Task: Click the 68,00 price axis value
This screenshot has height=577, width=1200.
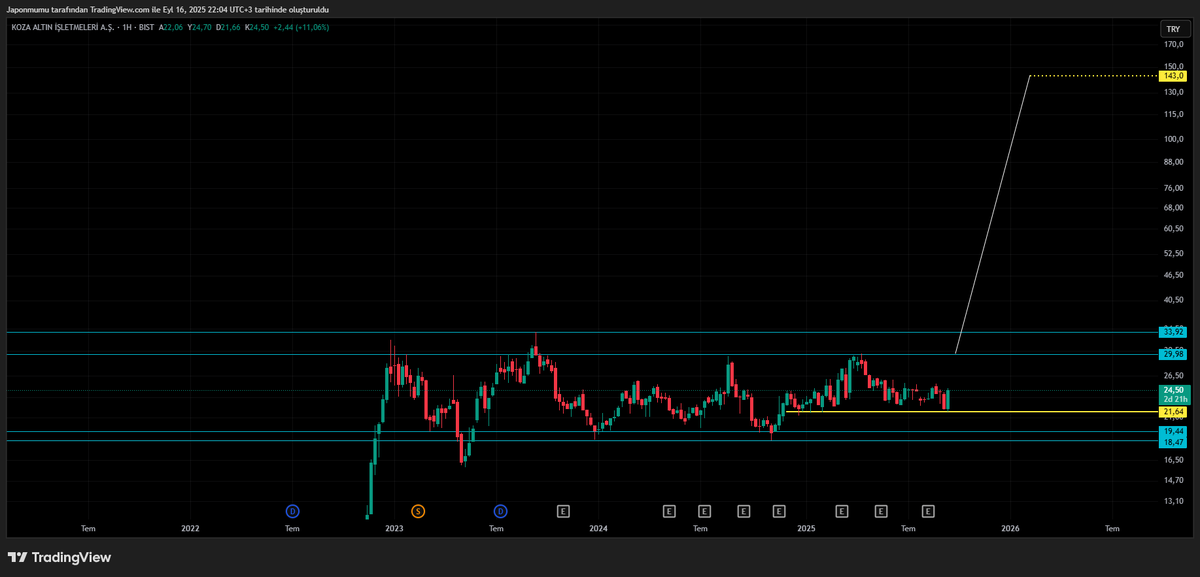Action: [1173, 208]
